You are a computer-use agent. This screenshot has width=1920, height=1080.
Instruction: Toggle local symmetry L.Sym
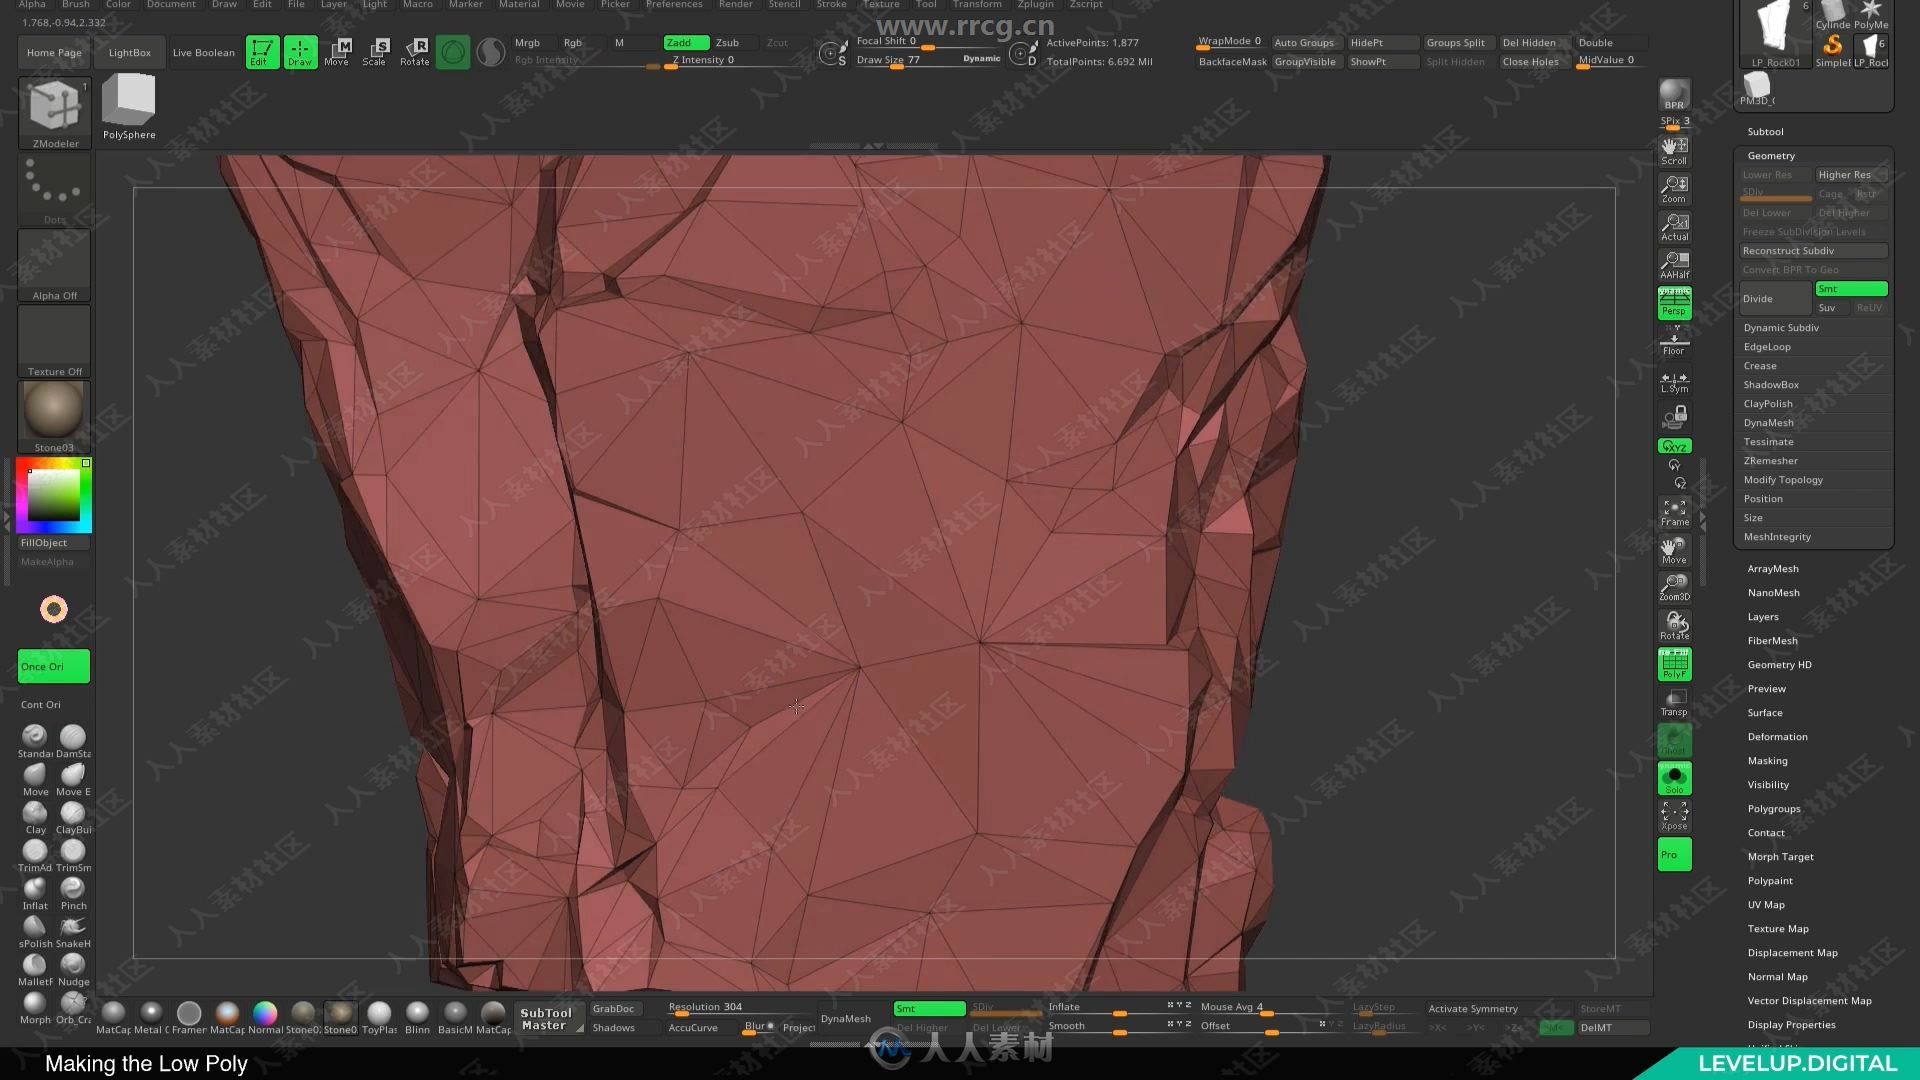pos(1674,380)
